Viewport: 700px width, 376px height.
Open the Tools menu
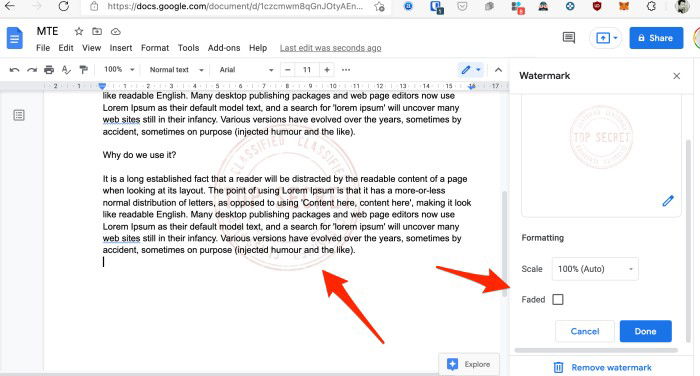pos(188,48)
